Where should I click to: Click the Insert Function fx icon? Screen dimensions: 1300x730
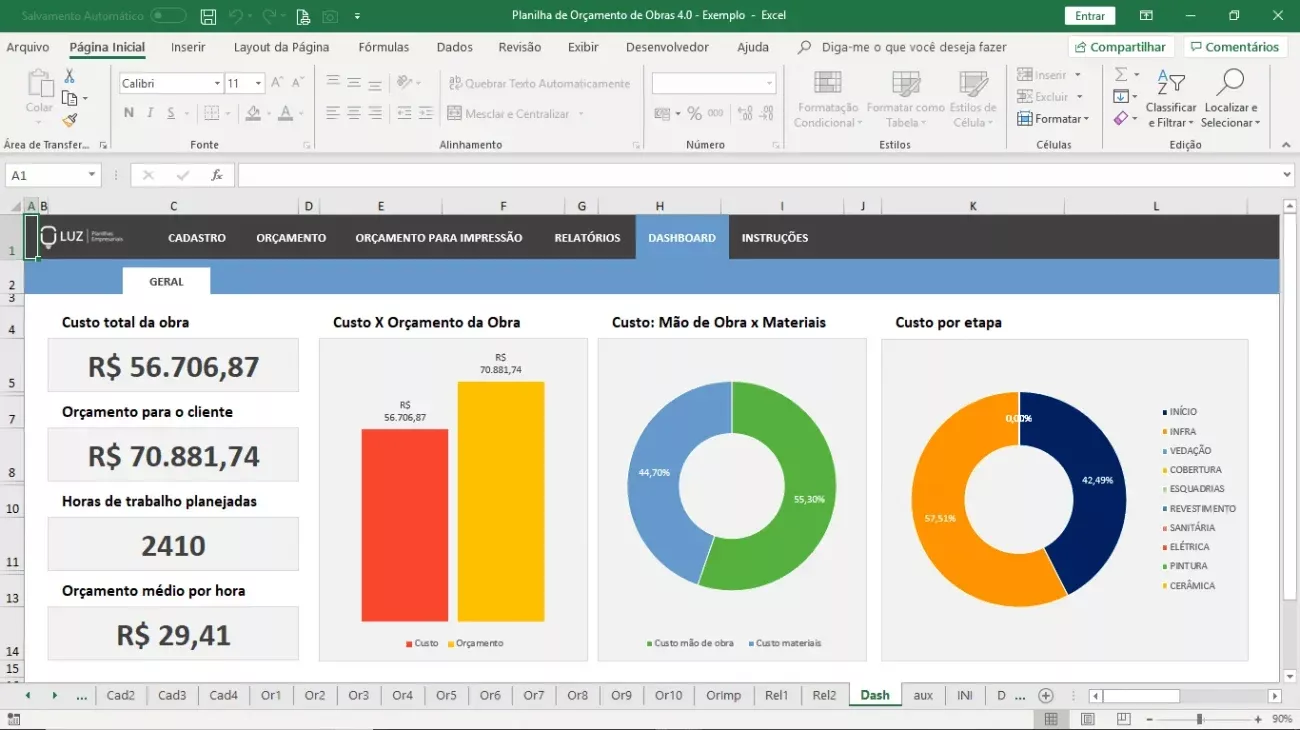tap(216, 175)
